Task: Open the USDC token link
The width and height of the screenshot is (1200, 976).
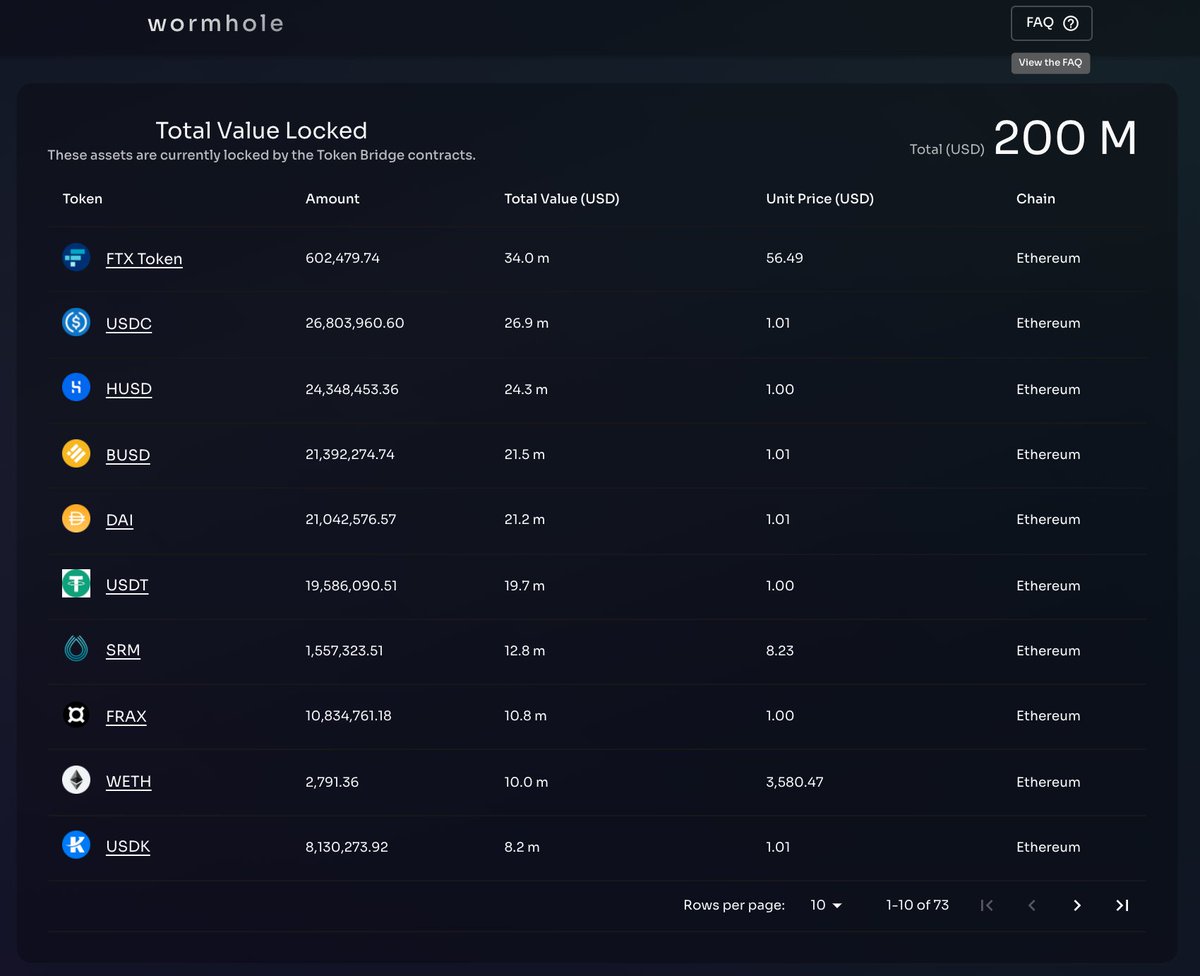Action: [129, 324]
